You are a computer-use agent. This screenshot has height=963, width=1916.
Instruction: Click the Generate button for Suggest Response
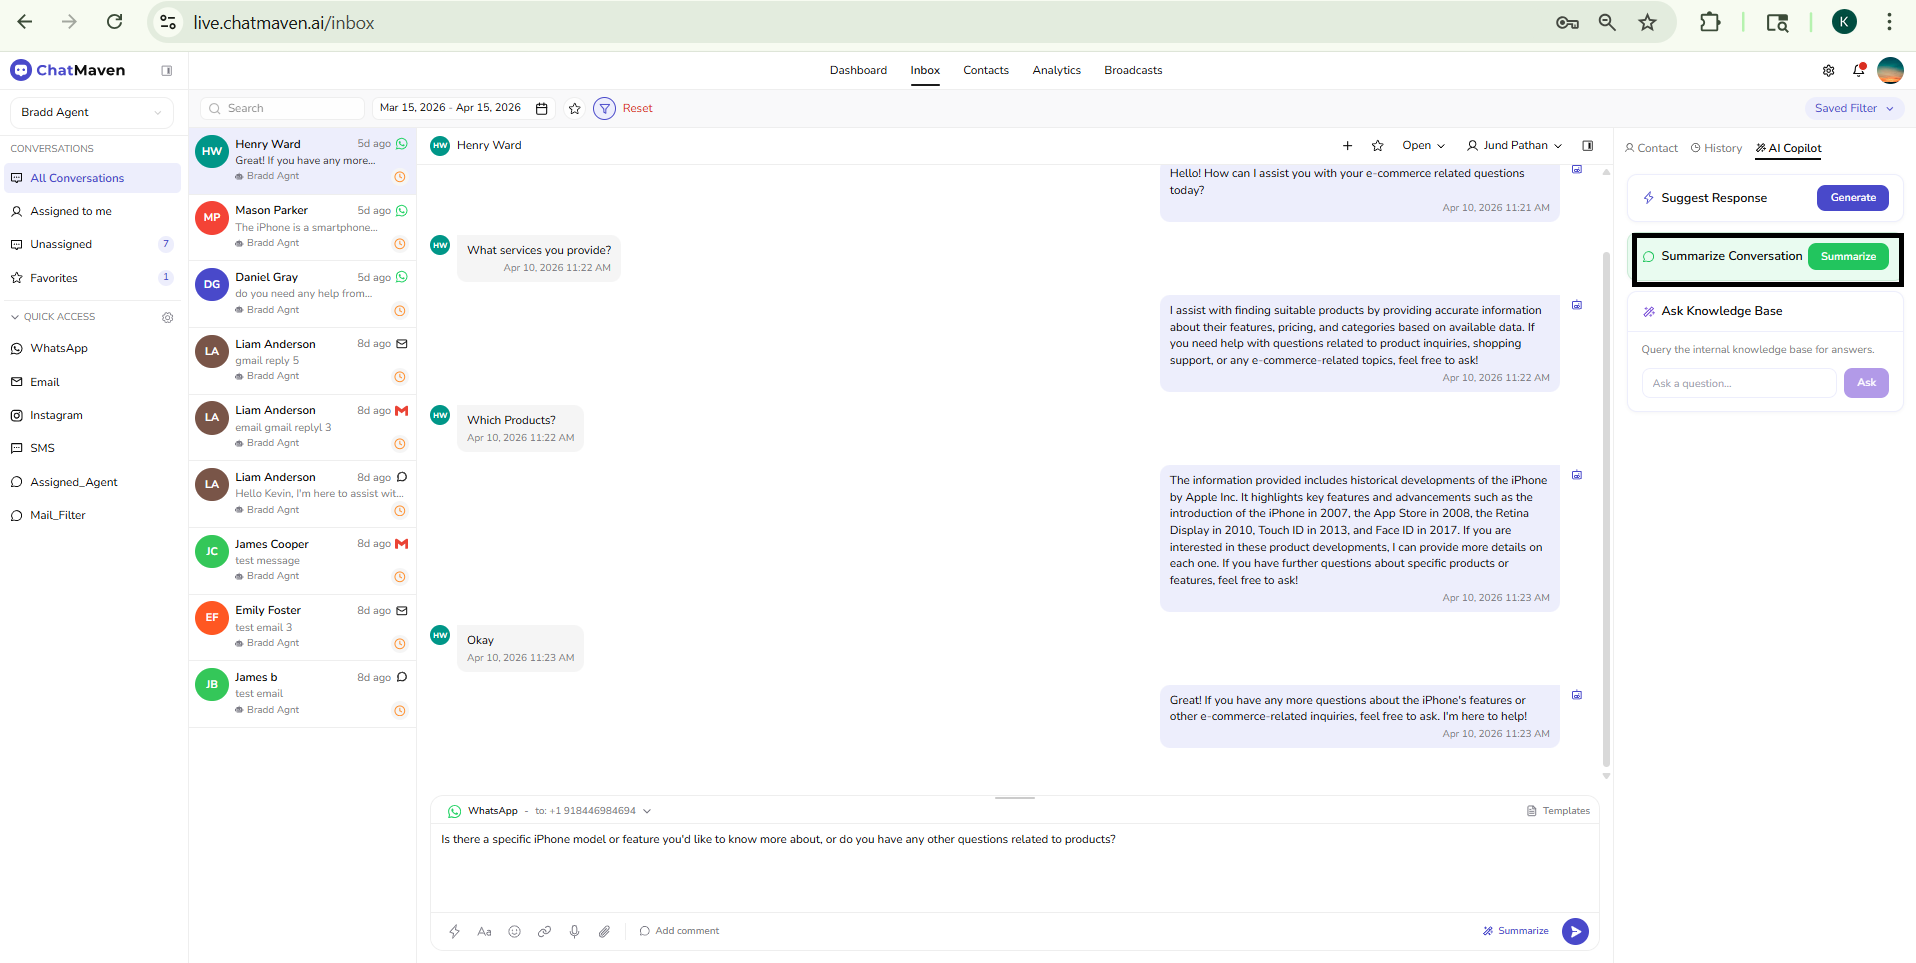[x=1852, y=198]
